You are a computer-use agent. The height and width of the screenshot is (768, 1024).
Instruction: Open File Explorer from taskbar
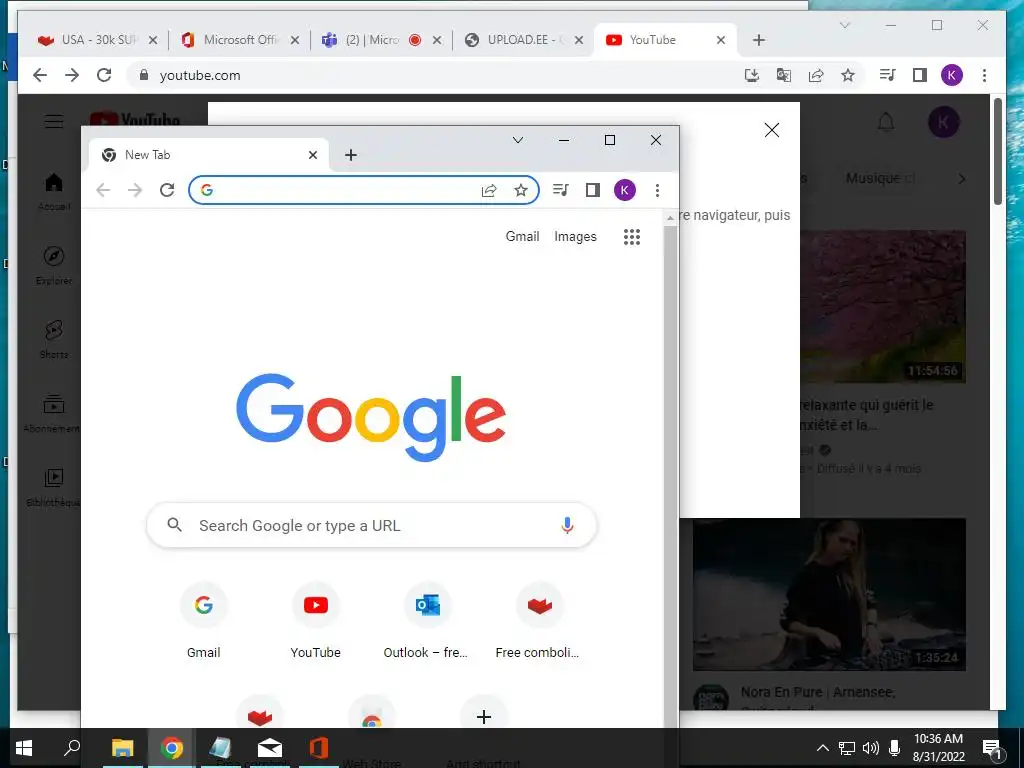tap(122, 748)
